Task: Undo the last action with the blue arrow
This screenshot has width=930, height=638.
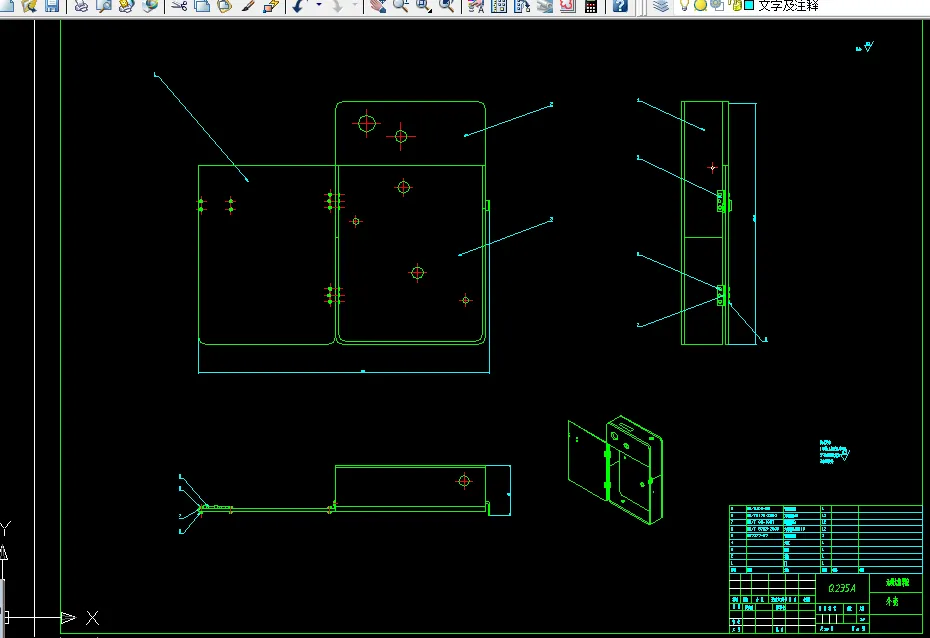Action: pyautogui.click(x=300, y=6)
